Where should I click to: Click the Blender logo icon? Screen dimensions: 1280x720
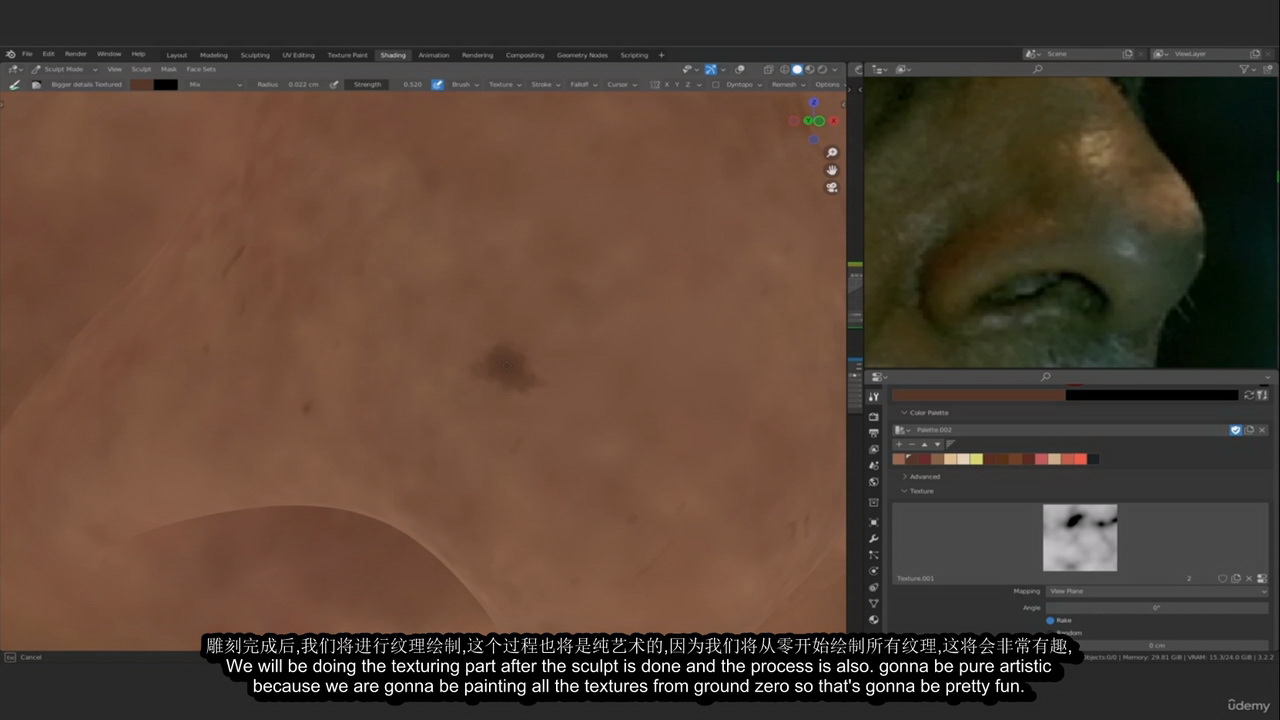(10, 54)
